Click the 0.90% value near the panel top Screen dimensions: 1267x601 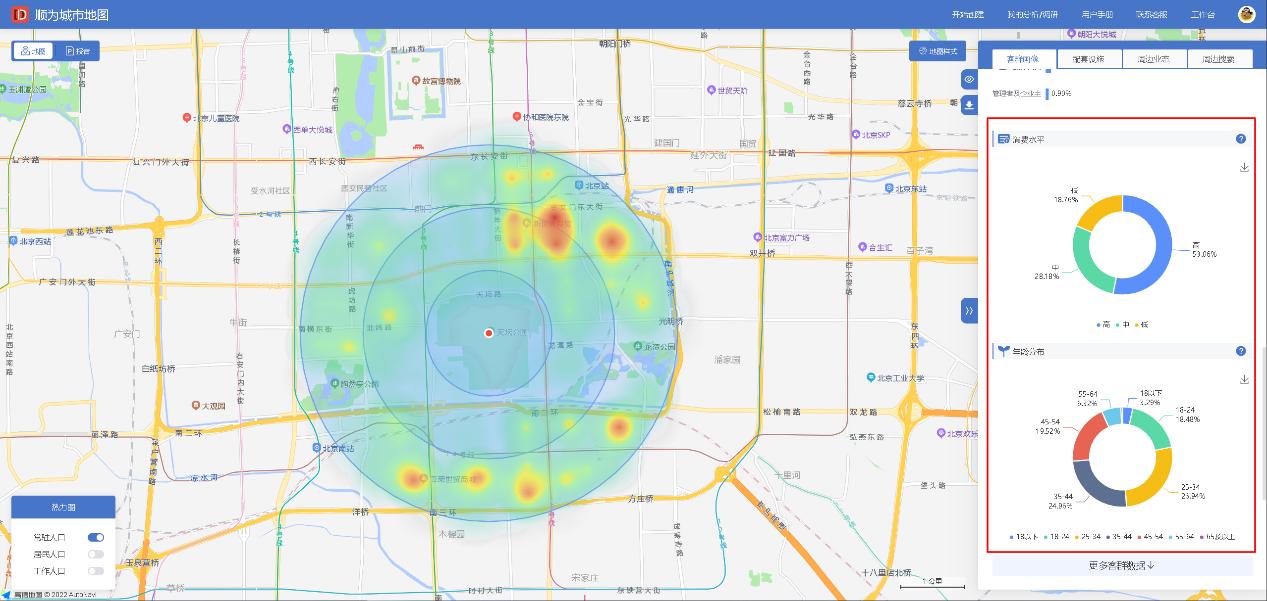pos(1062,93)
